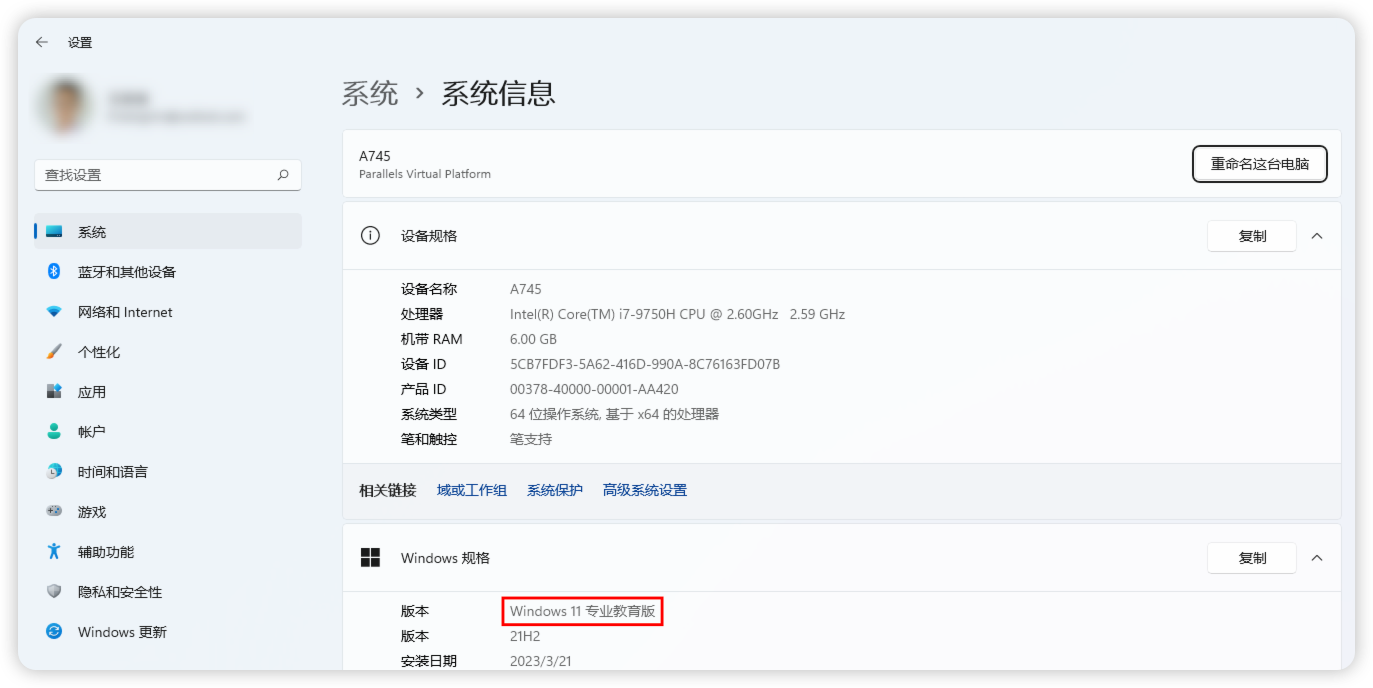Click the globe clock icon for 时间和语言
The height and width of the screenshot is (688, 1373).
point(54,472)
